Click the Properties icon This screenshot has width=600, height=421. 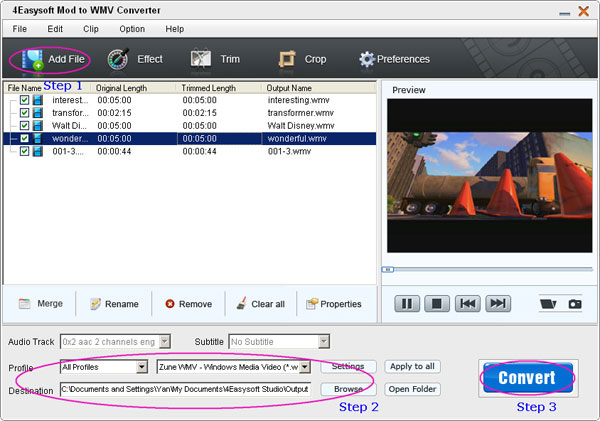(x=312, y=304)
